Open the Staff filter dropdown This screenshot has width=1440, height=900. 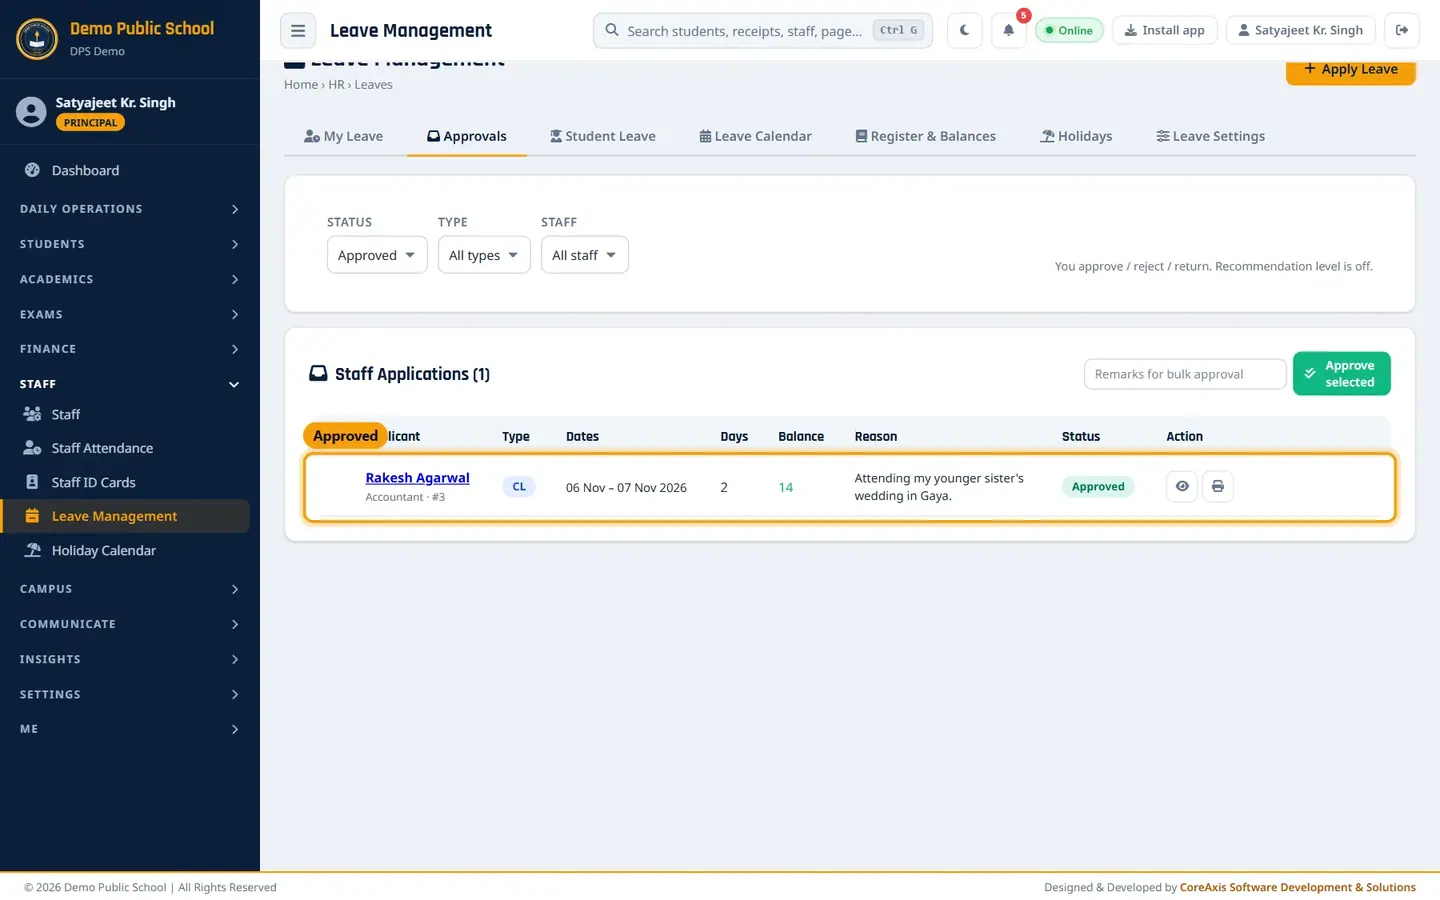tap(585, 255)
